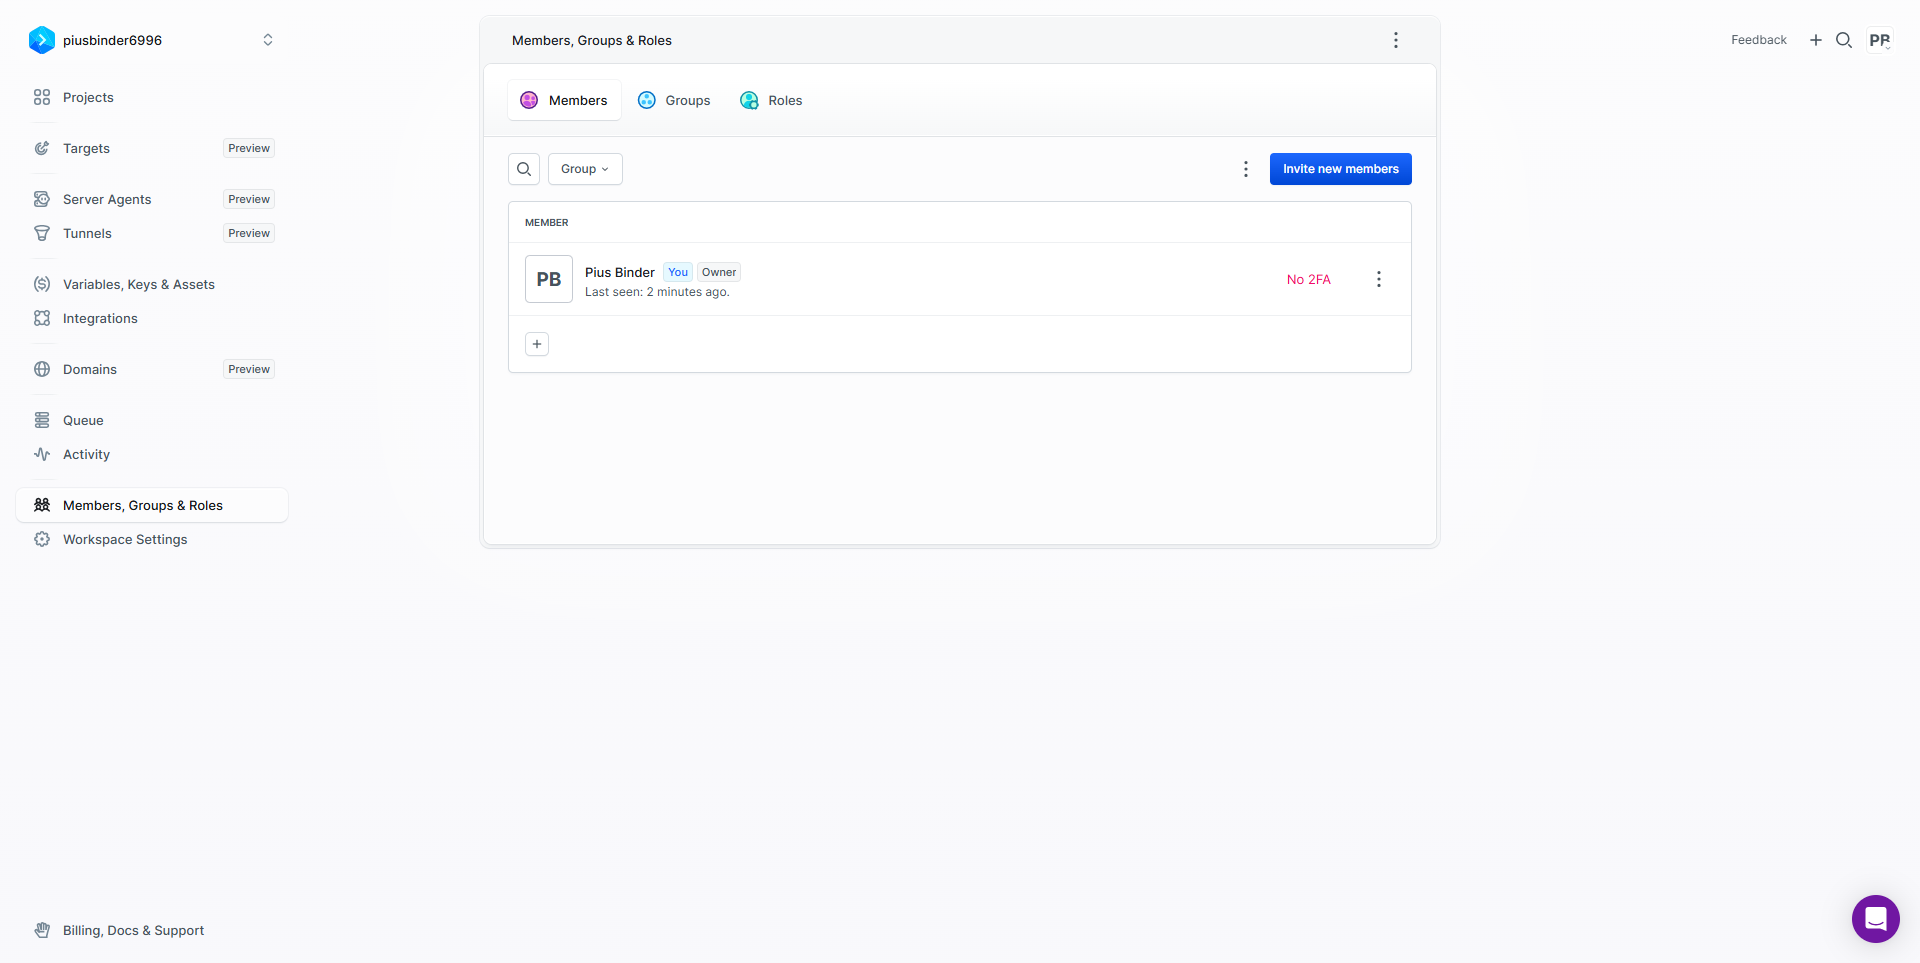The width and height of the screenshot is (1920, 963).
Task: Open the PR user avatar menu
Action: point(1879,40)
